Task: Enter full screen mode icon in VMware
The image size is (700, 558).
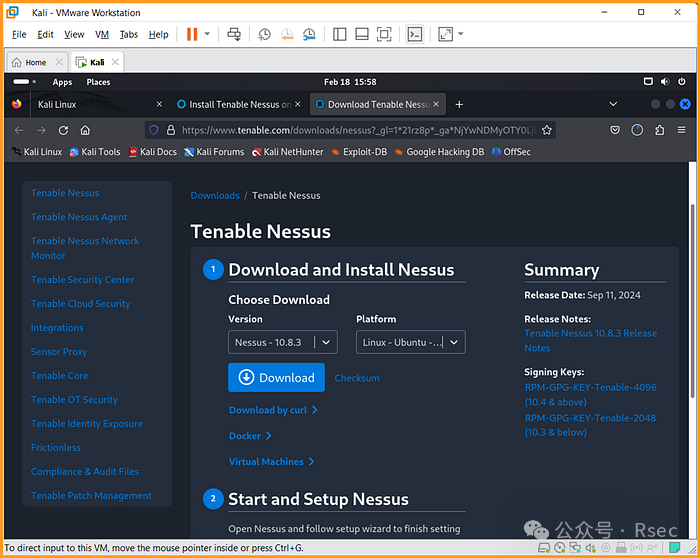Action: (384, 34)
